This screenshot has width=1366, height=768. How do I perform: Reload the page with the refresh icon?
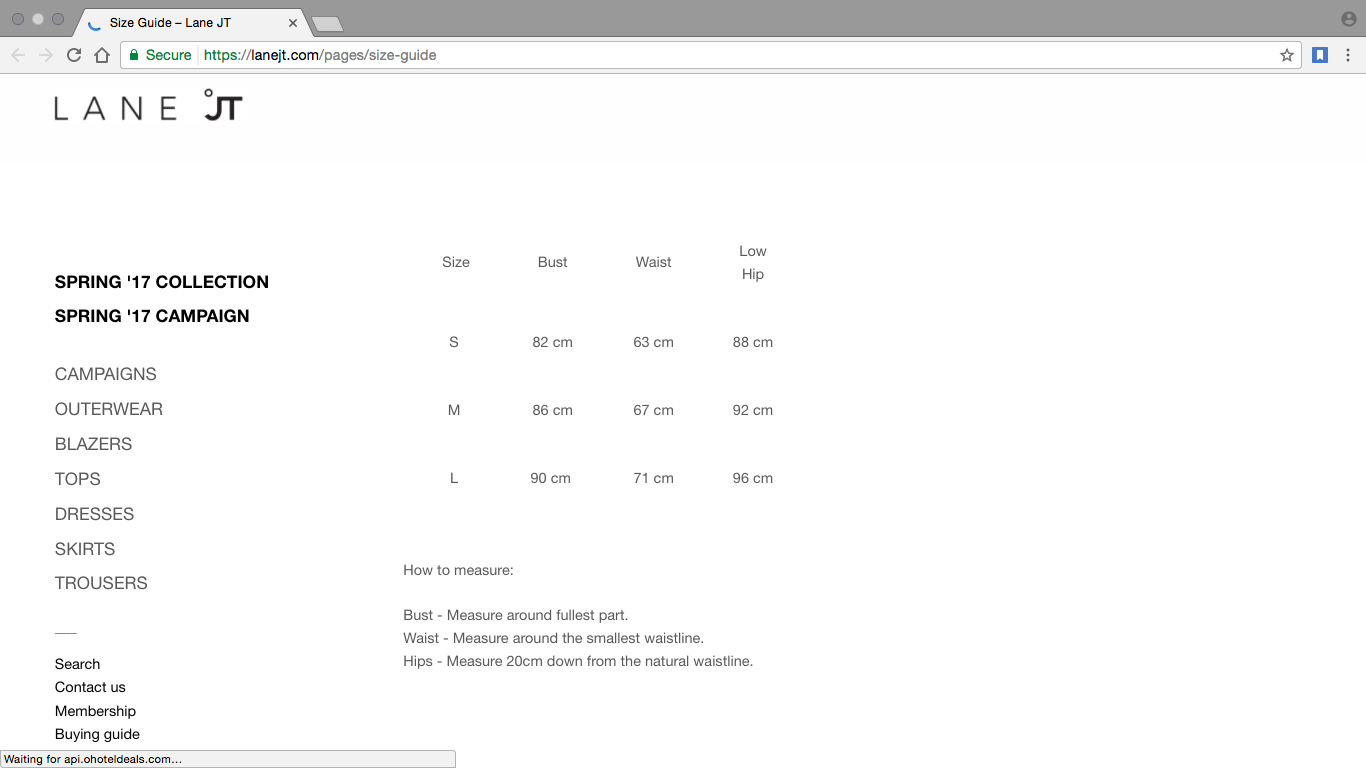74,55
